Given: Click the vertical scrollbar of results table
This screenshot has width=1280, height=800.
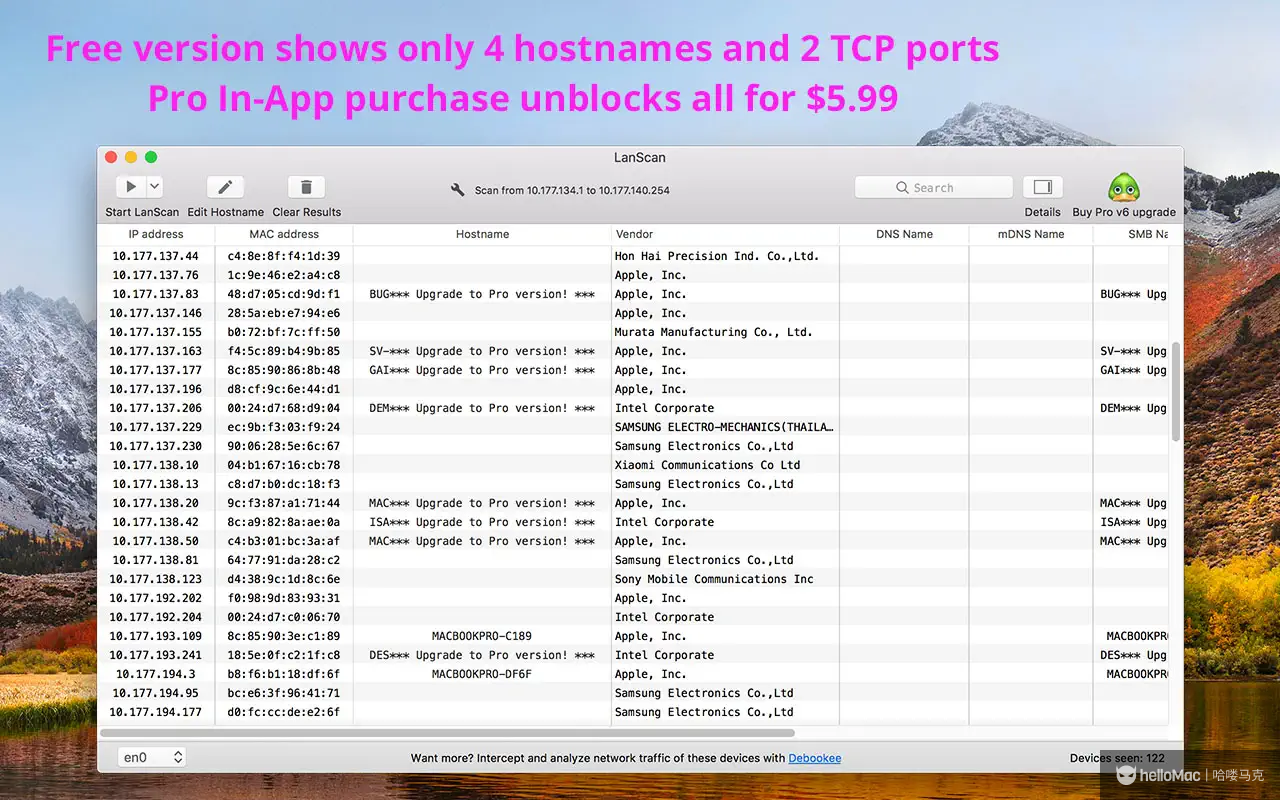Looking at the screenshot, I should 1176,390.
